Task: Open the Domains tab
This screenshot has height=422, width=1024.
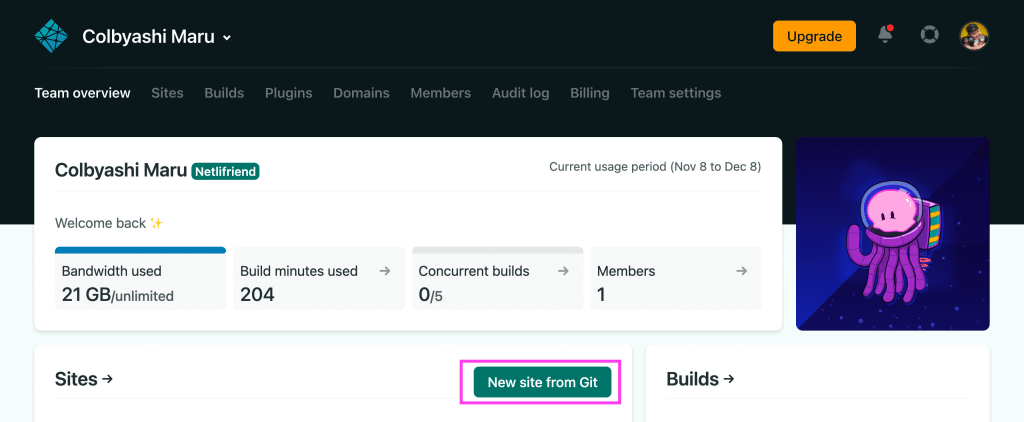Action: 361,93
